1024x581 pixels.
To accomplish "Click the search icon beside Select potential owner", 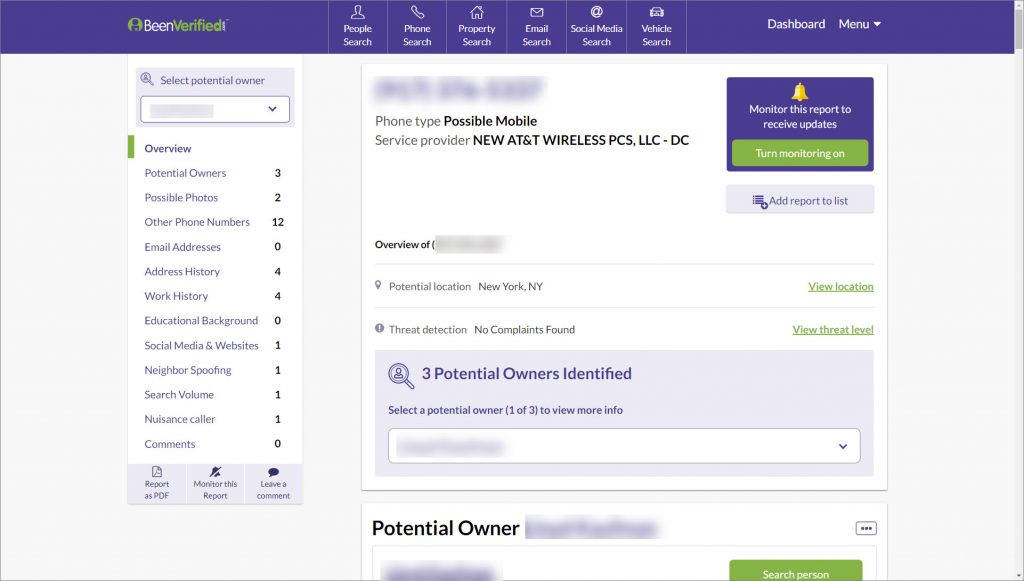I will [147, 79].
